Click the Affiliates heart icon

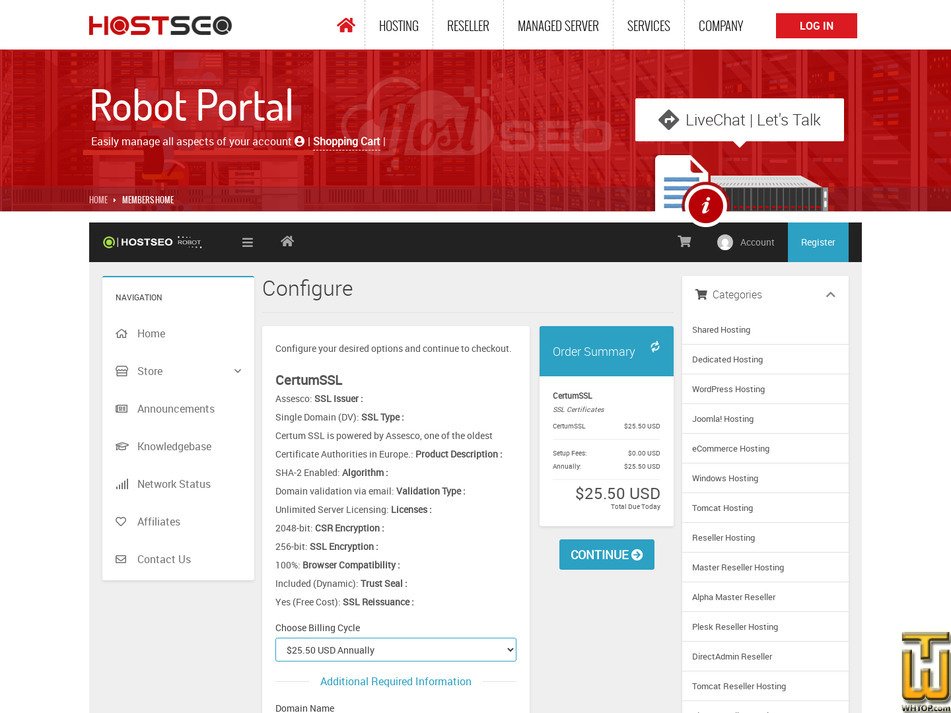point(120,521)
